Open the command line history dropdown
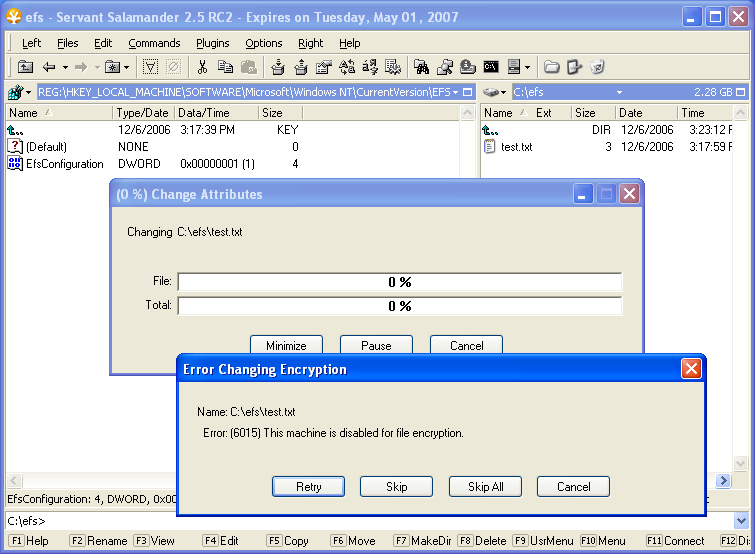Viewport: 755px width, 554px height. pyautogui.click(x=741, y=520)
